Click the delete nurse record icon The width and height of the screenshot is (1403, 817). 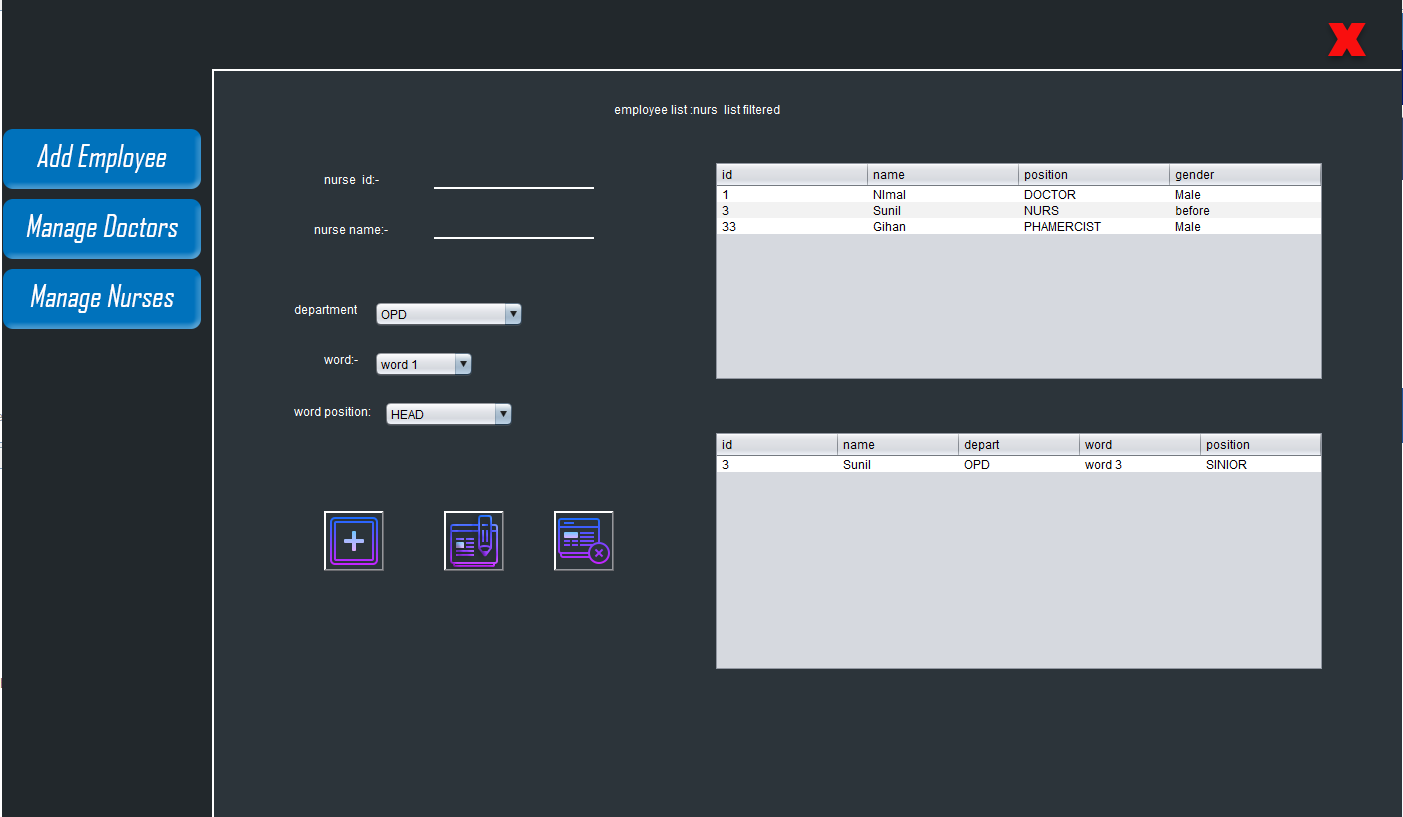pos(584,541)
